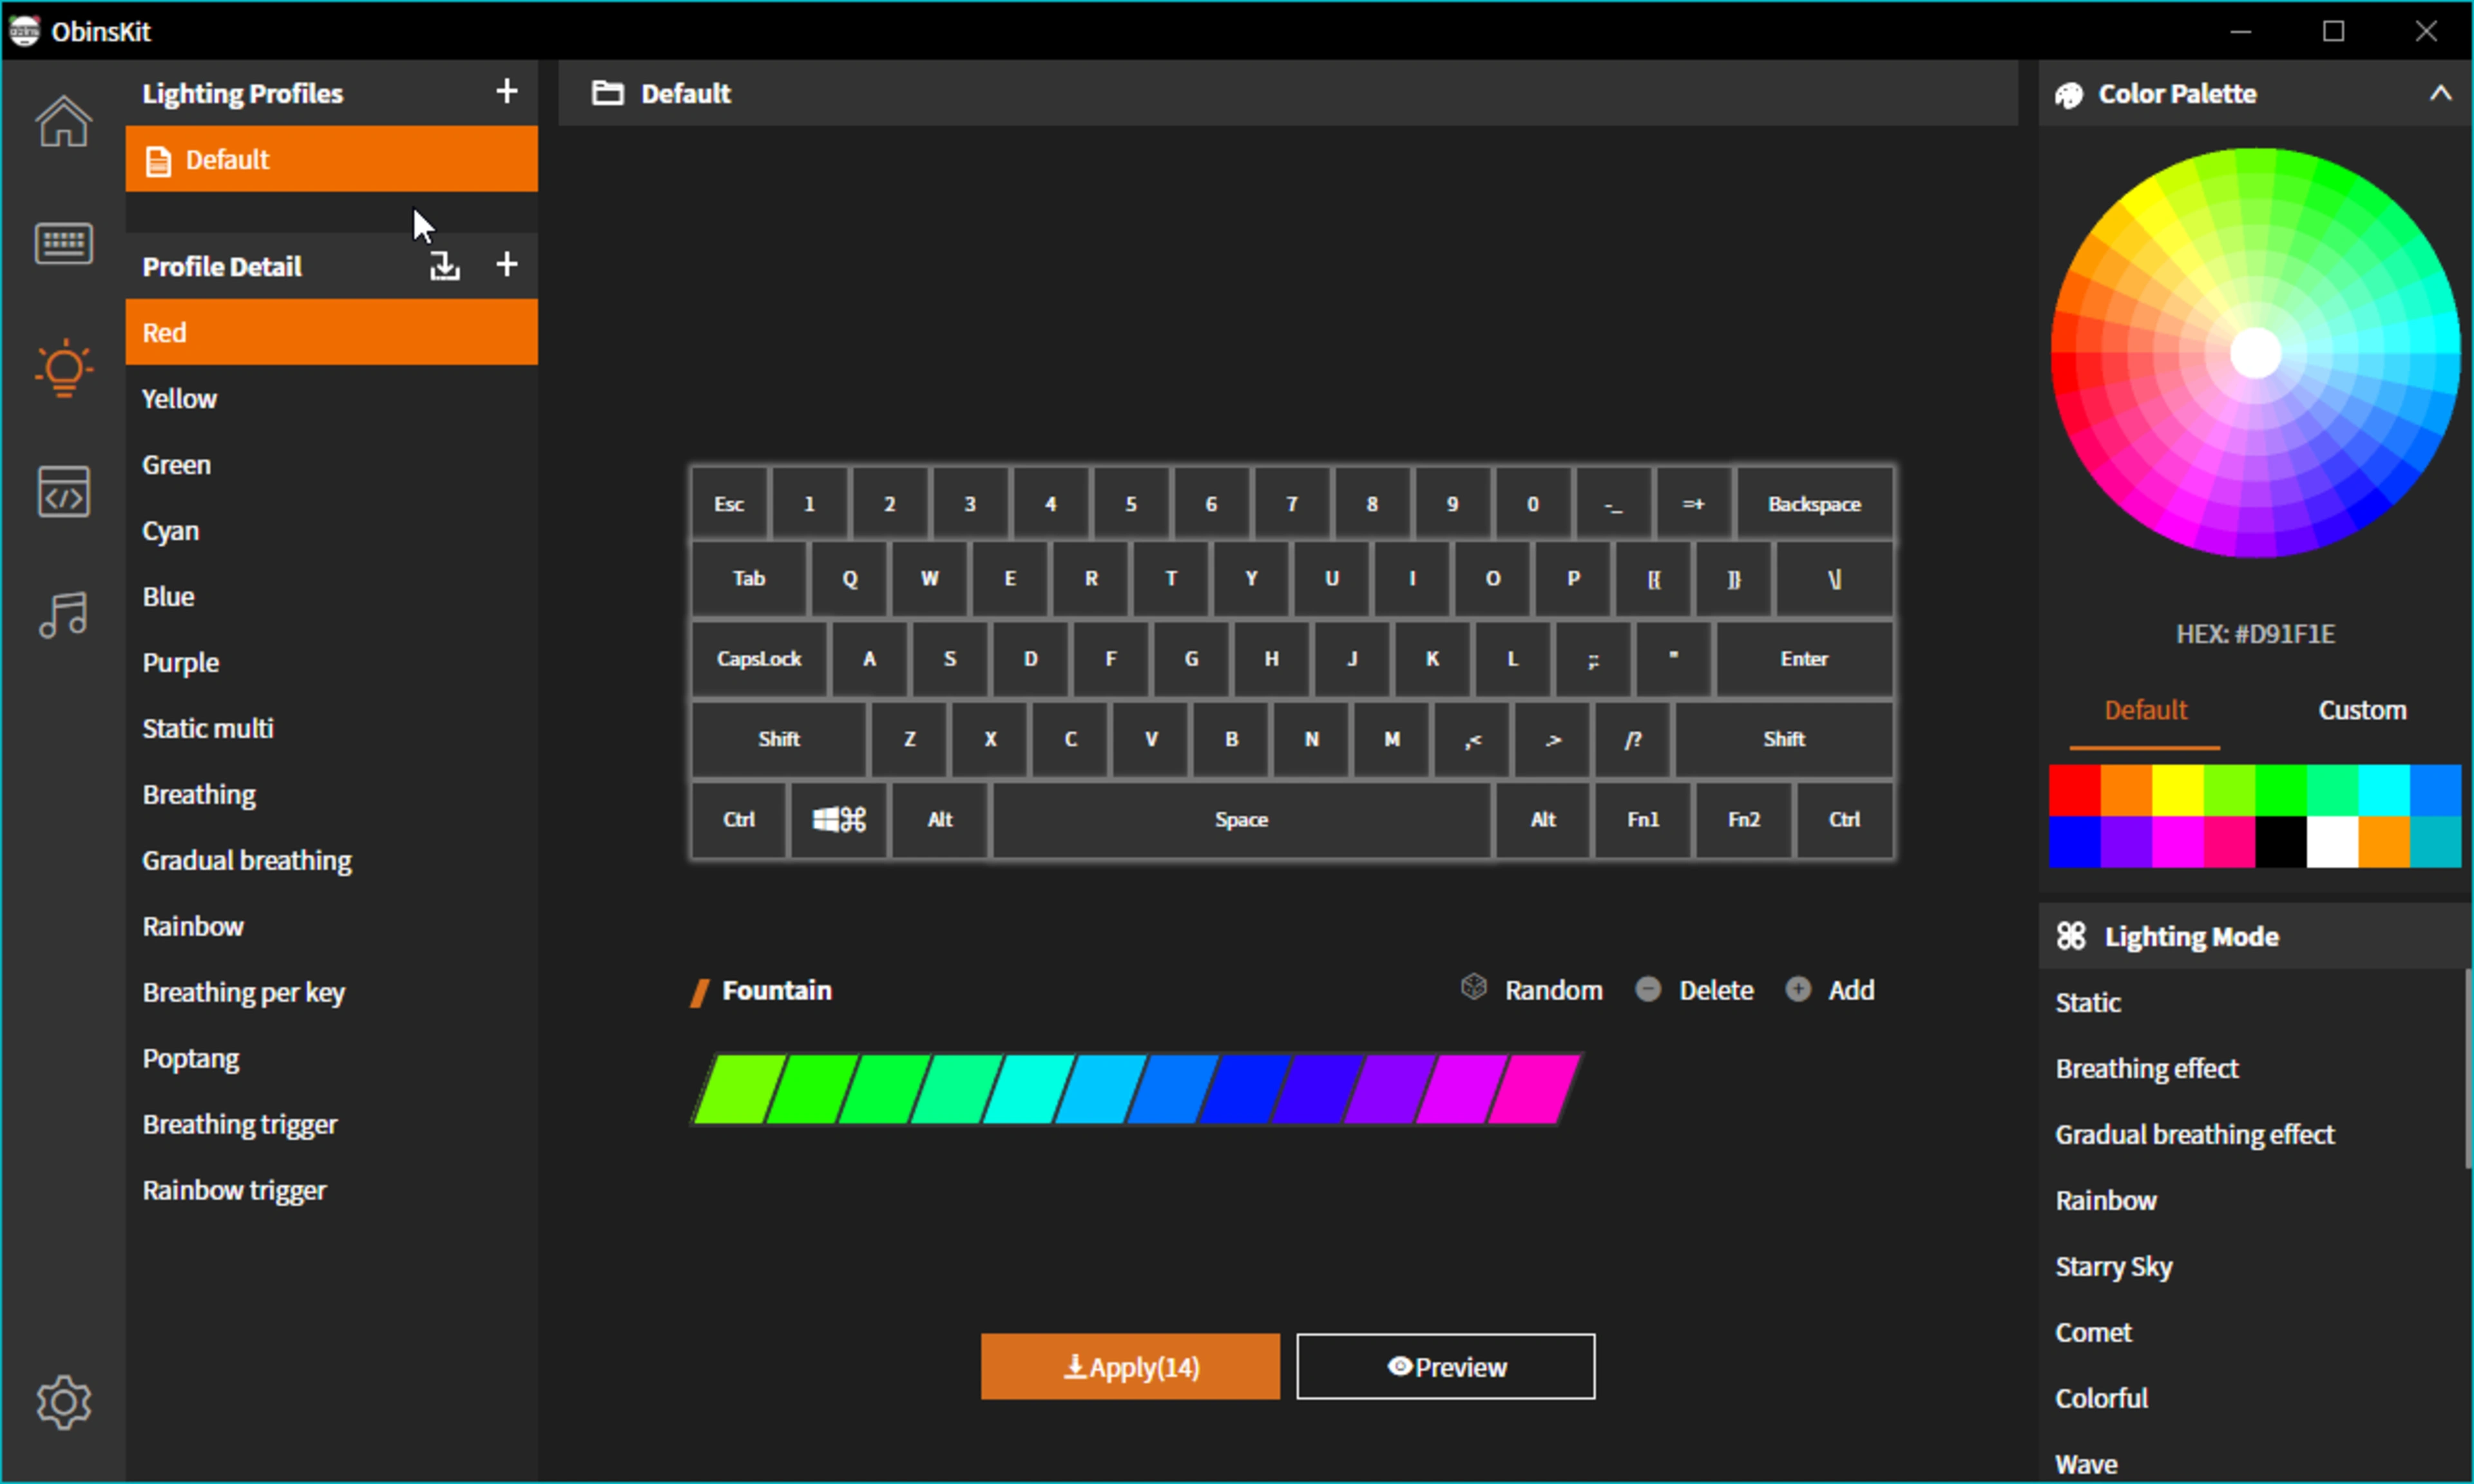Select the Static multi preset
Image resolution: width=2474 pixels, height=1484 pixels.
(331, 728)
